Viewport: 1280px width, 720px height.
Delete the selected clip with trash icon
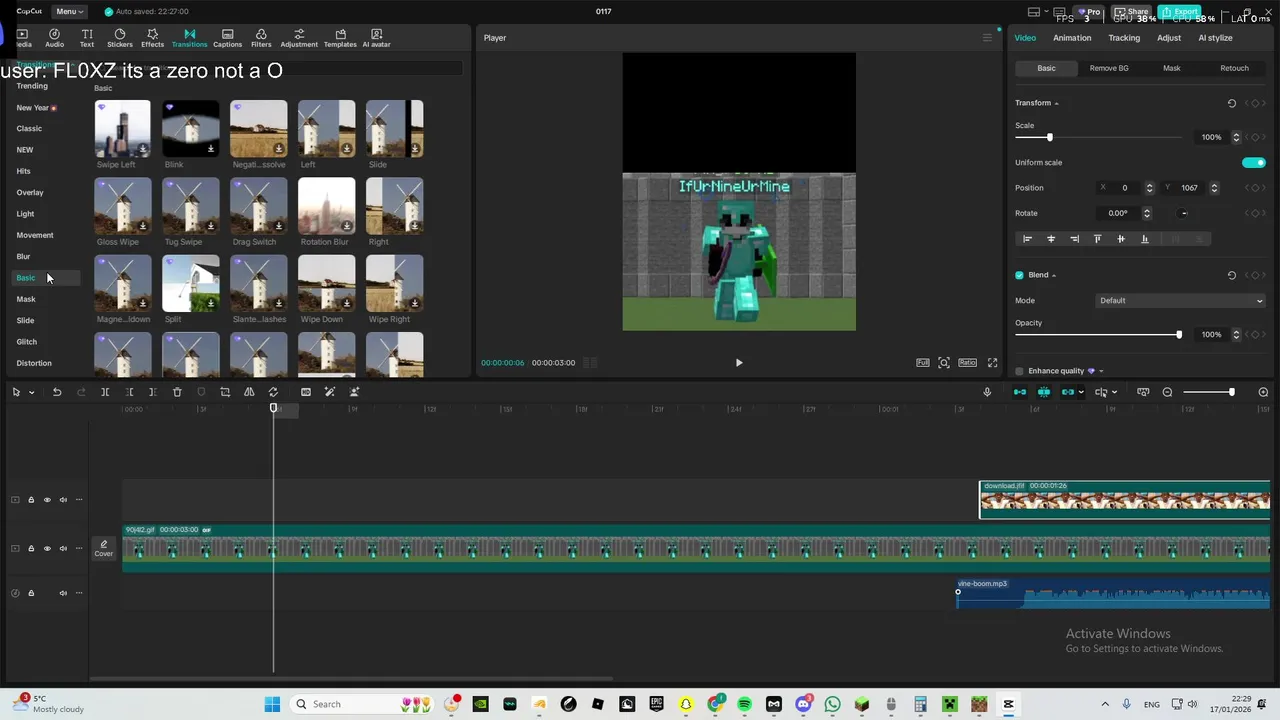pyautogui.click(x=177, y=392)
